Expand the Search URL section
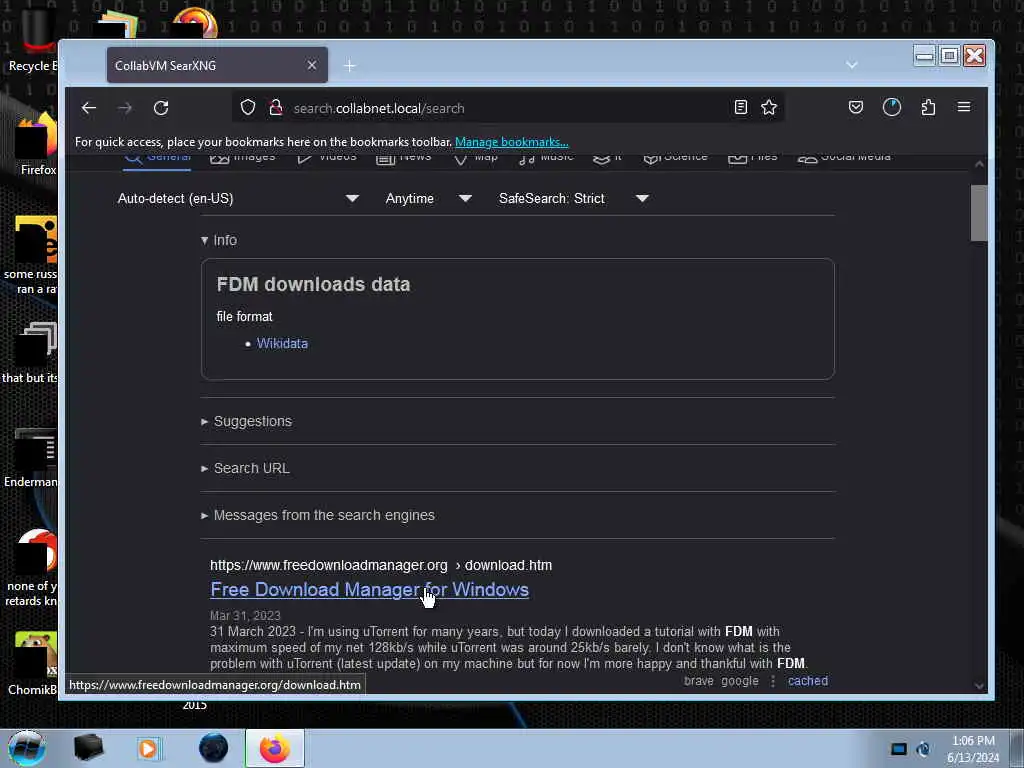The image size is (1024, 768). point(246,468)
